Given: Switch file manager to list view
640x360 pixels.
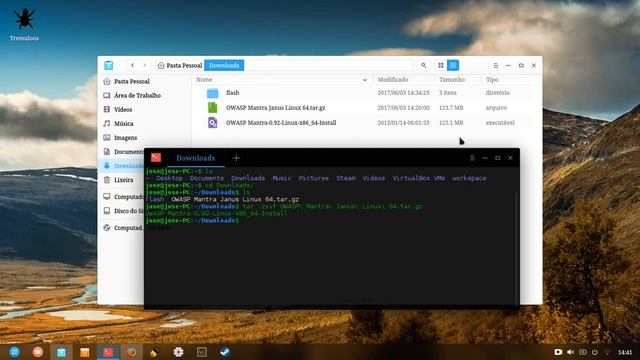Looking at the screenshot, I should point(453,65).
